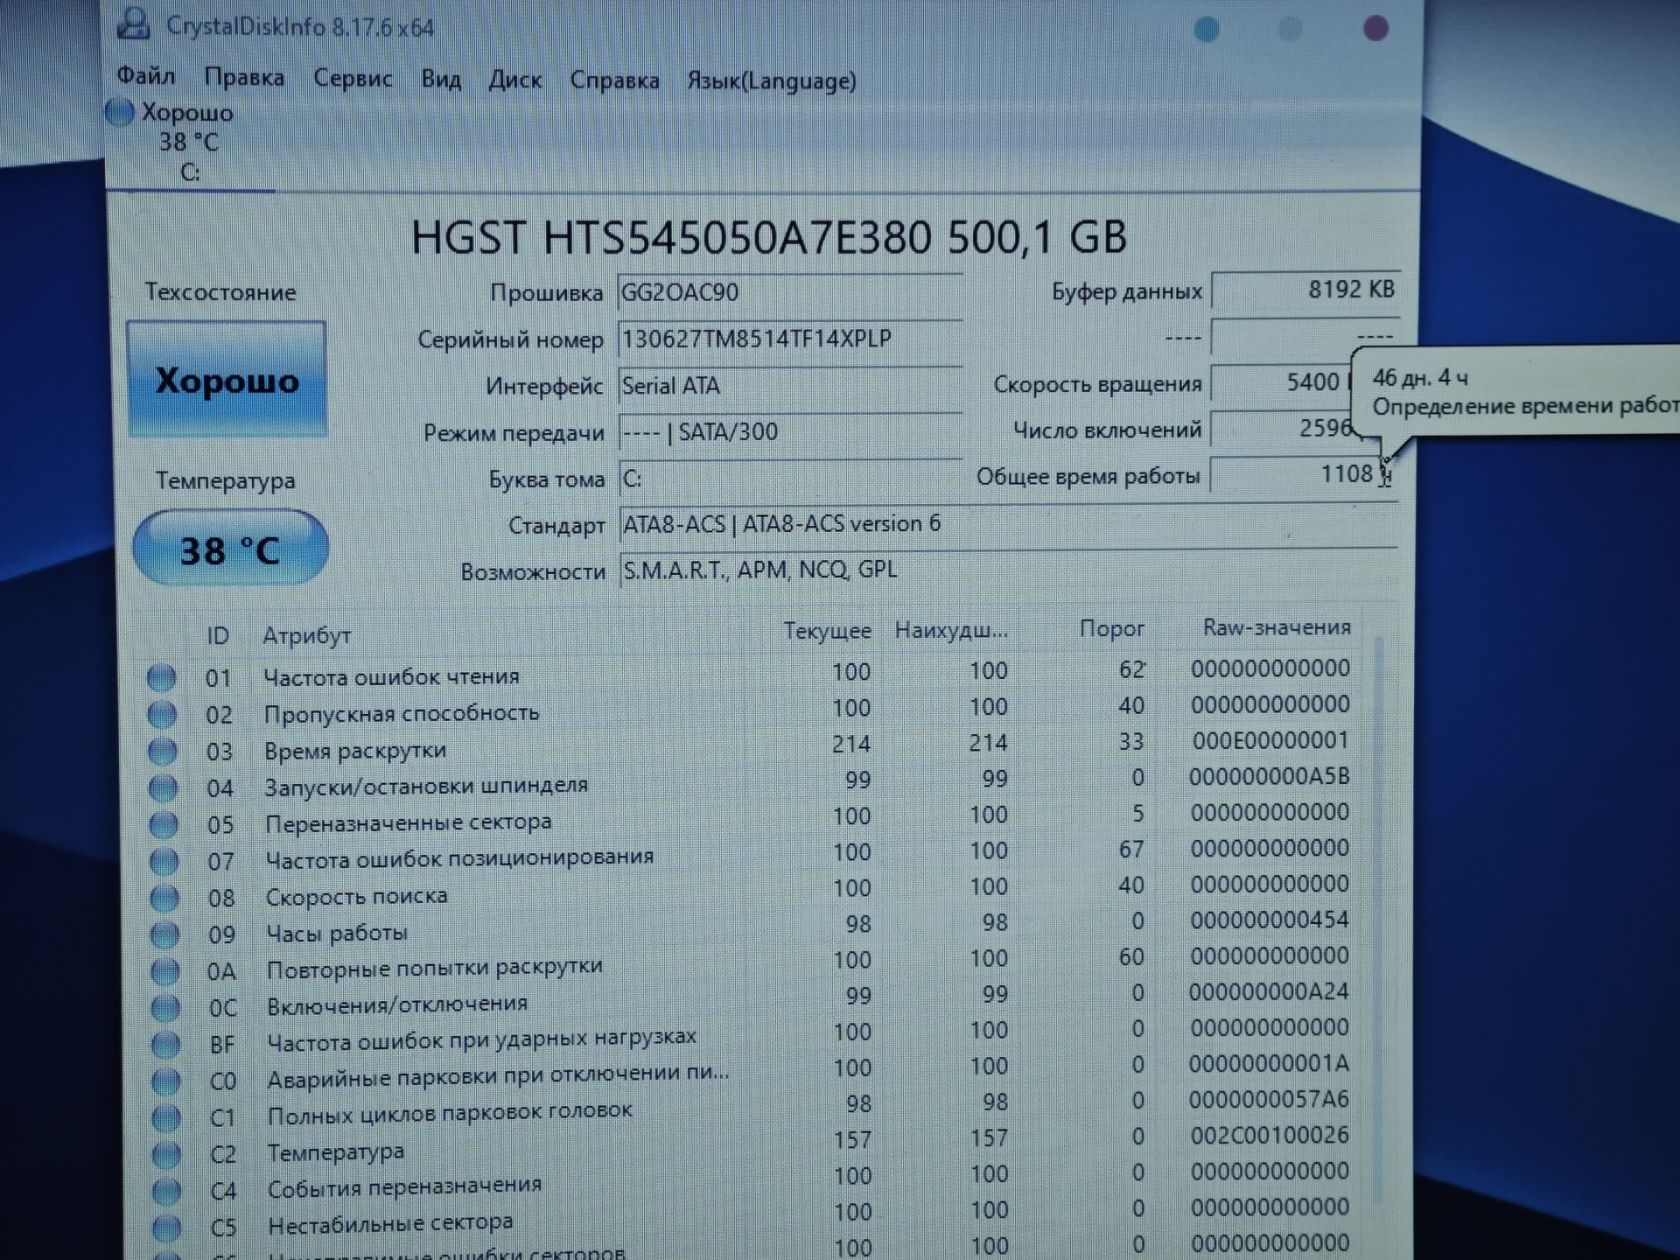Image resolution: width=1680 pixels, height=1260 pixels.
Task: Click the Интерфейс field Serial ATA
Action: (790, 385)
